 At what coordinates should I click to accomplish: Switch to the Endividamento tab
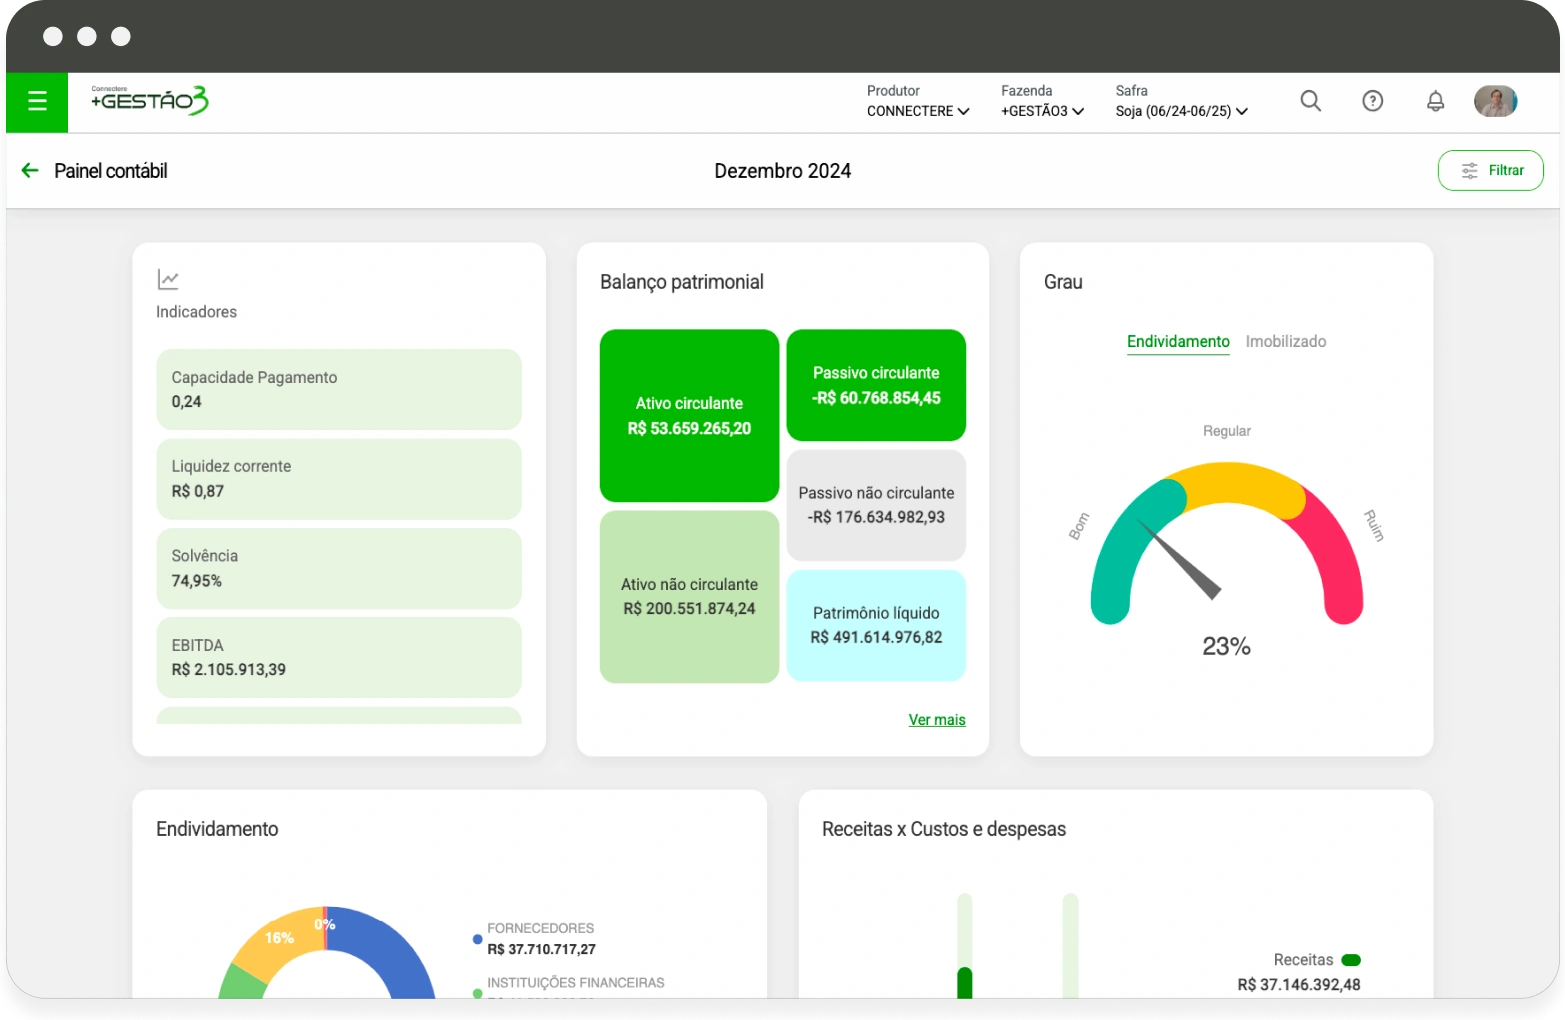(x=1178, y=342)
